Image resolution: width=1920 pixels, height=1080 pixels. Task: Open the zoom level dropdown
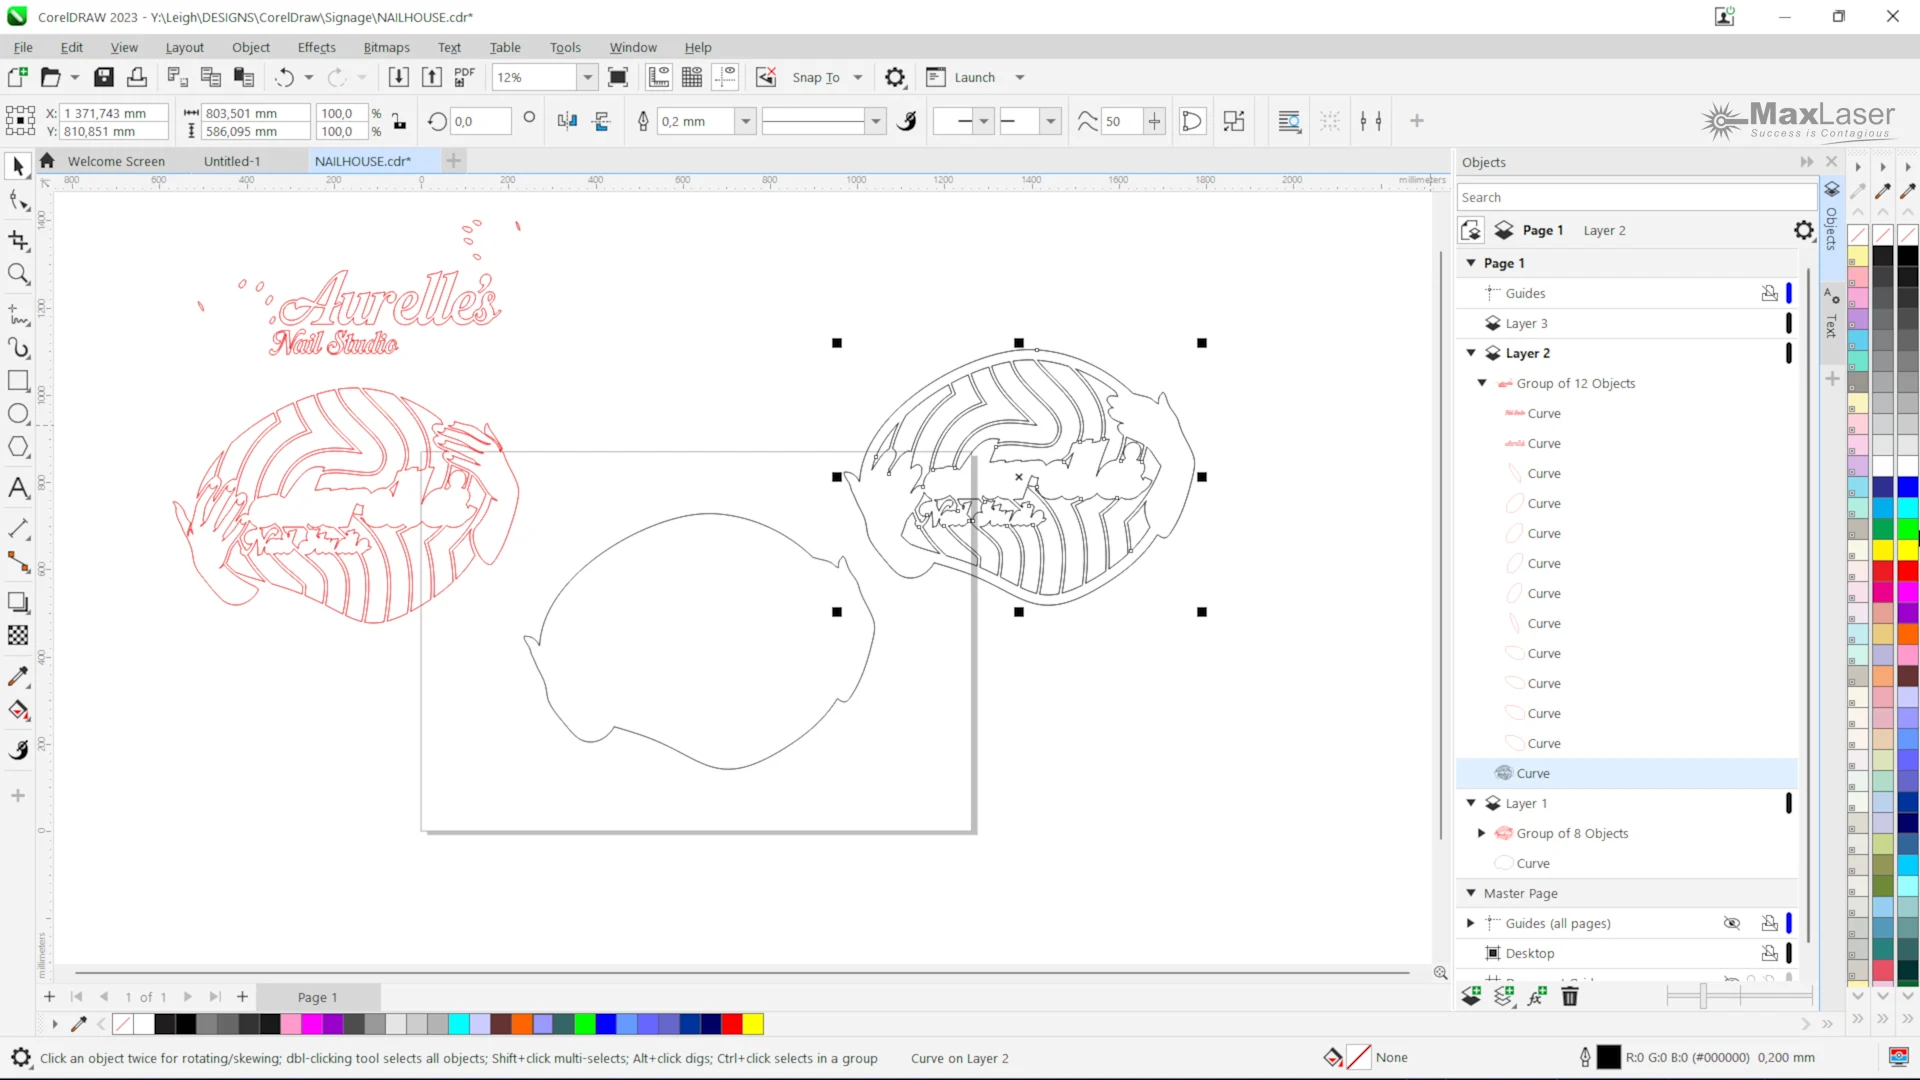pyautogui.click(x=588, y=77)
